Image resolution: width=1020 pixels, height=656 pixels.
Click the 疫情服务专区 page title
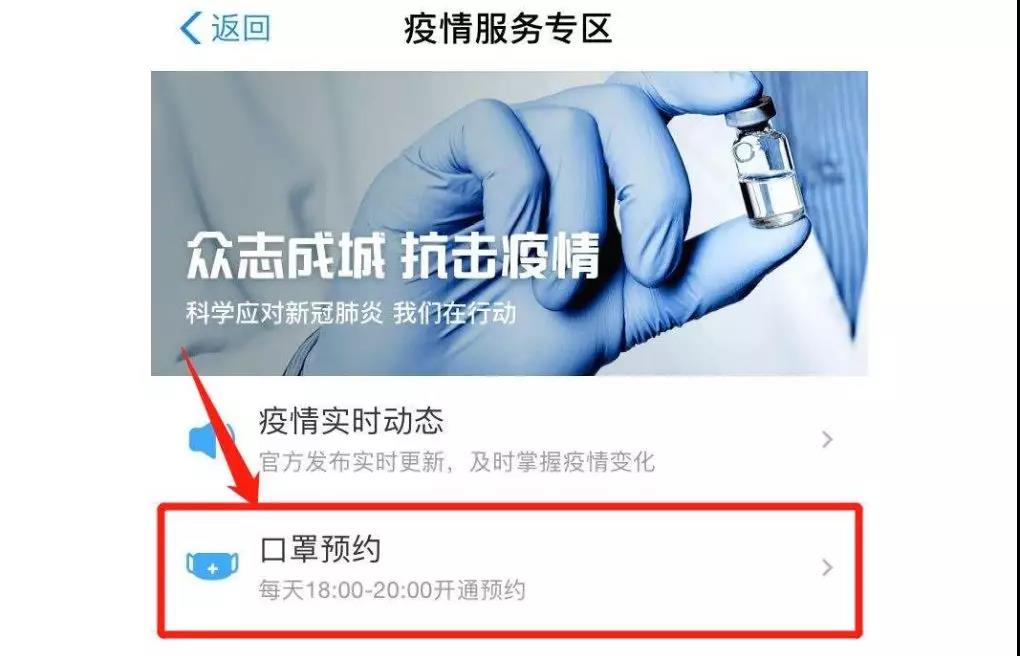[x=508, y=29]
